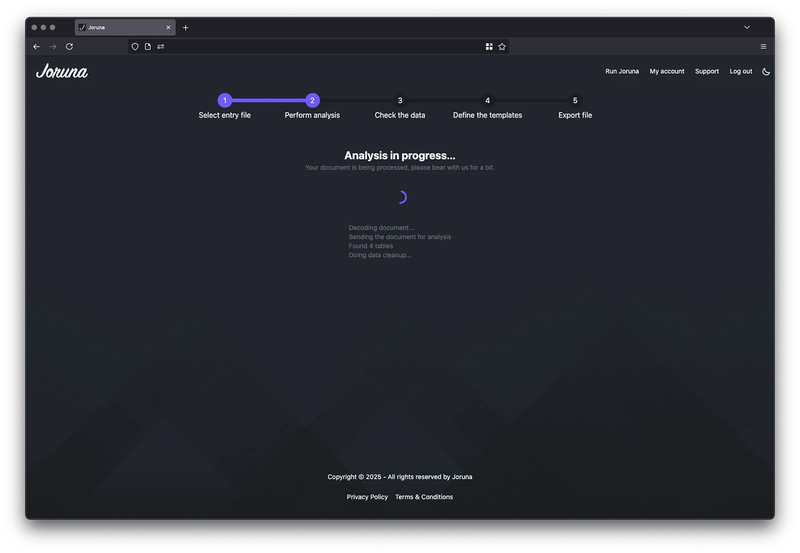
Task: Close the Joruna tab
Action: pos(168,27)
